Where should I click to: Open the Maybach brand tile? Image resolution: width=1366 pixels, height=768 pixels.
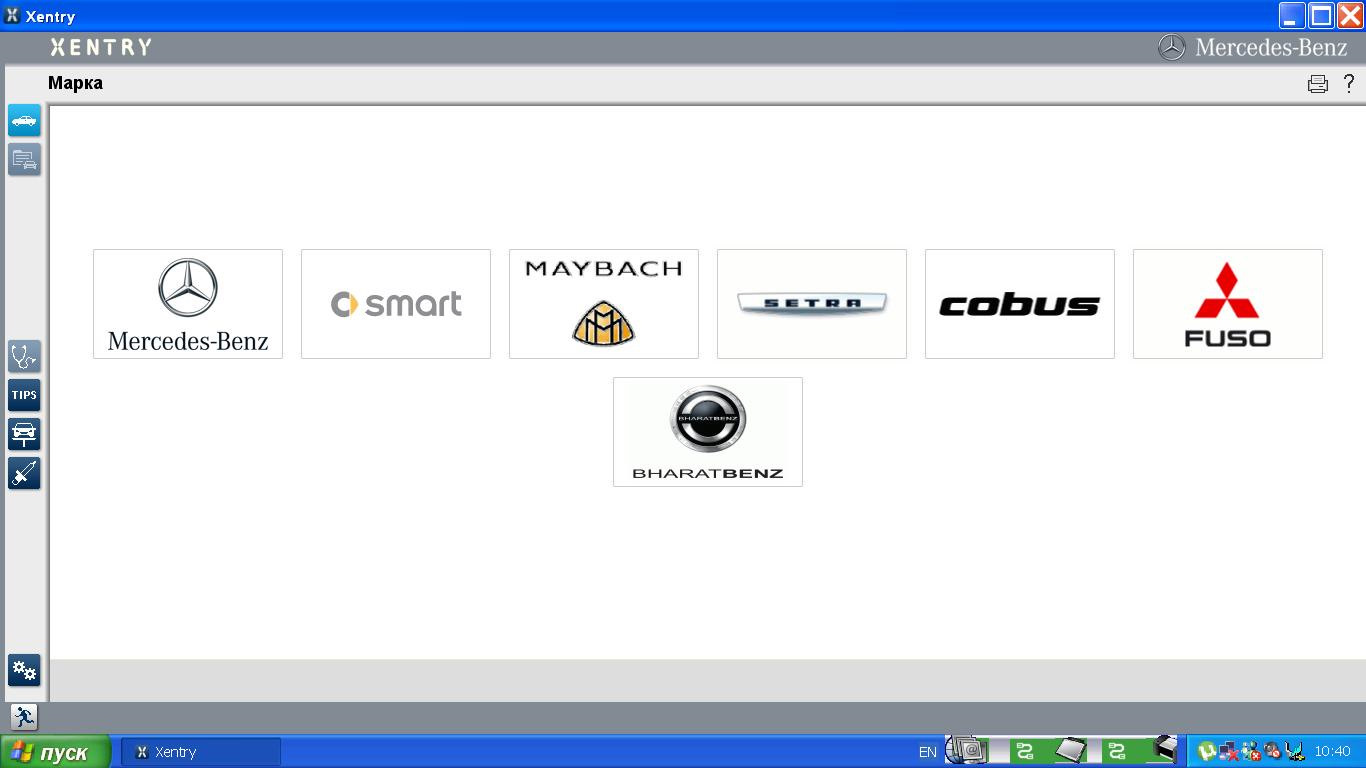point(604,304)
